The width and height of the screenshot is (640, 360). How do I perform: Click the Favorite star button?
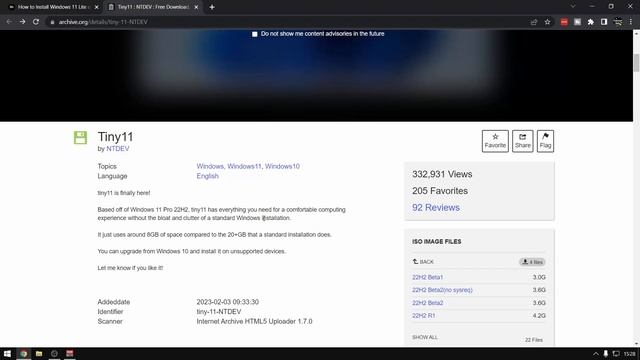(495, 141)
